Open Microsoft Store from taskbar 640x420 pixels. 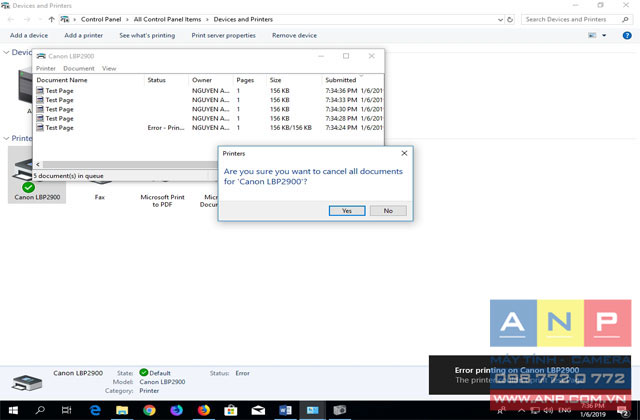pyautogui.click(x=231, y=410)
